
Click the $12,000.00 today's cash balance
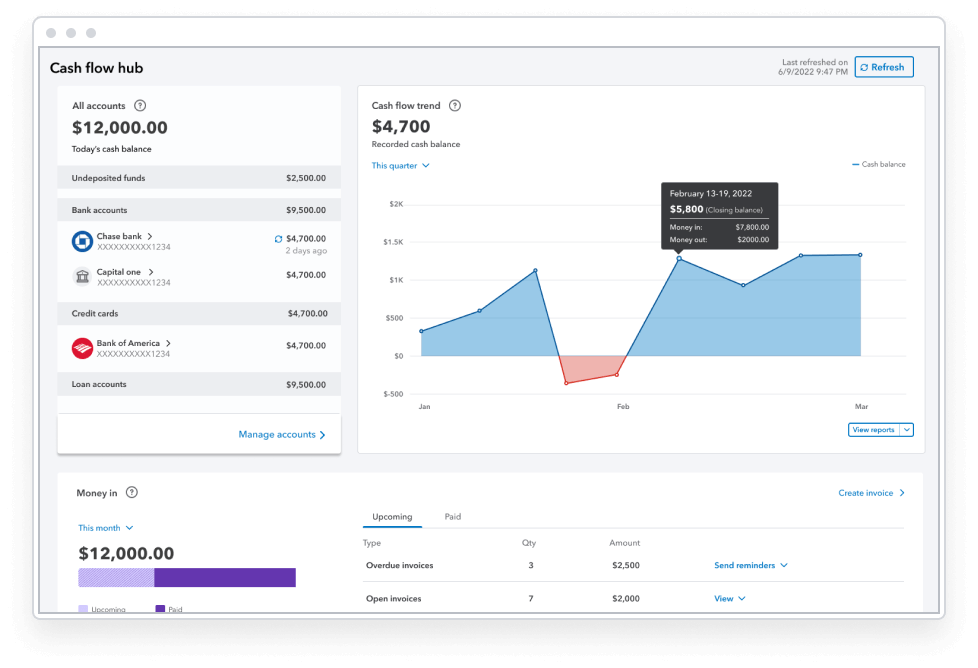120,127
